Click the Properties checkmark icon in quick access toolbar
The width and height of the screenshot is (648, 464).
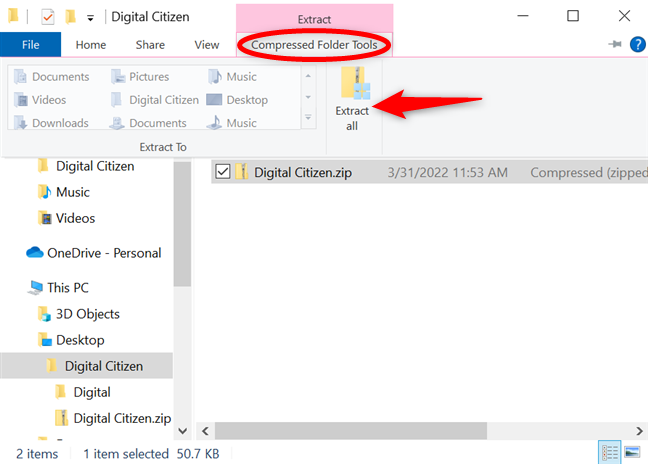tap(48, 17)
